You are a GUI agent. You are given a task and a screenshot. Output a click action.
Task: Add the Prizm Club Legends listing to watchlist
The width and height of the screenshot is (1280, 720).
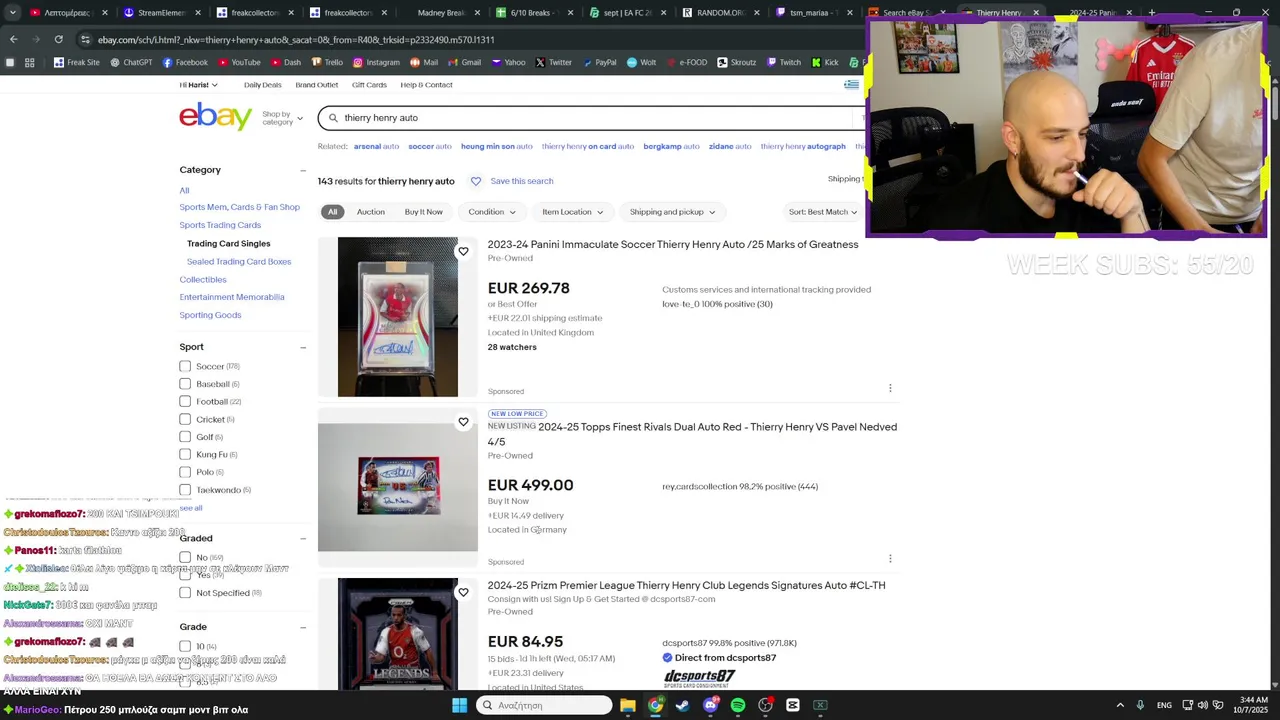[463, 592]
